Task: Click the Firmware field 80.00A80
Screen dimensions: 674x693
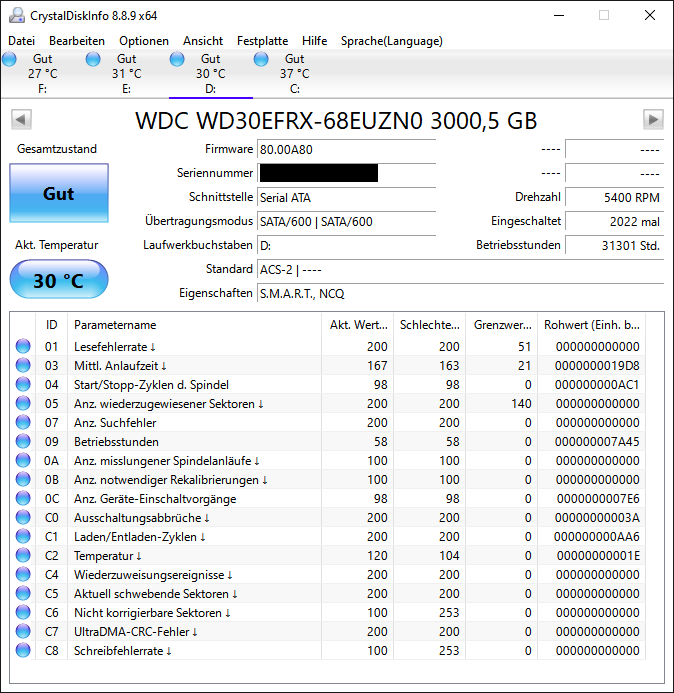Action: [347, 149]
